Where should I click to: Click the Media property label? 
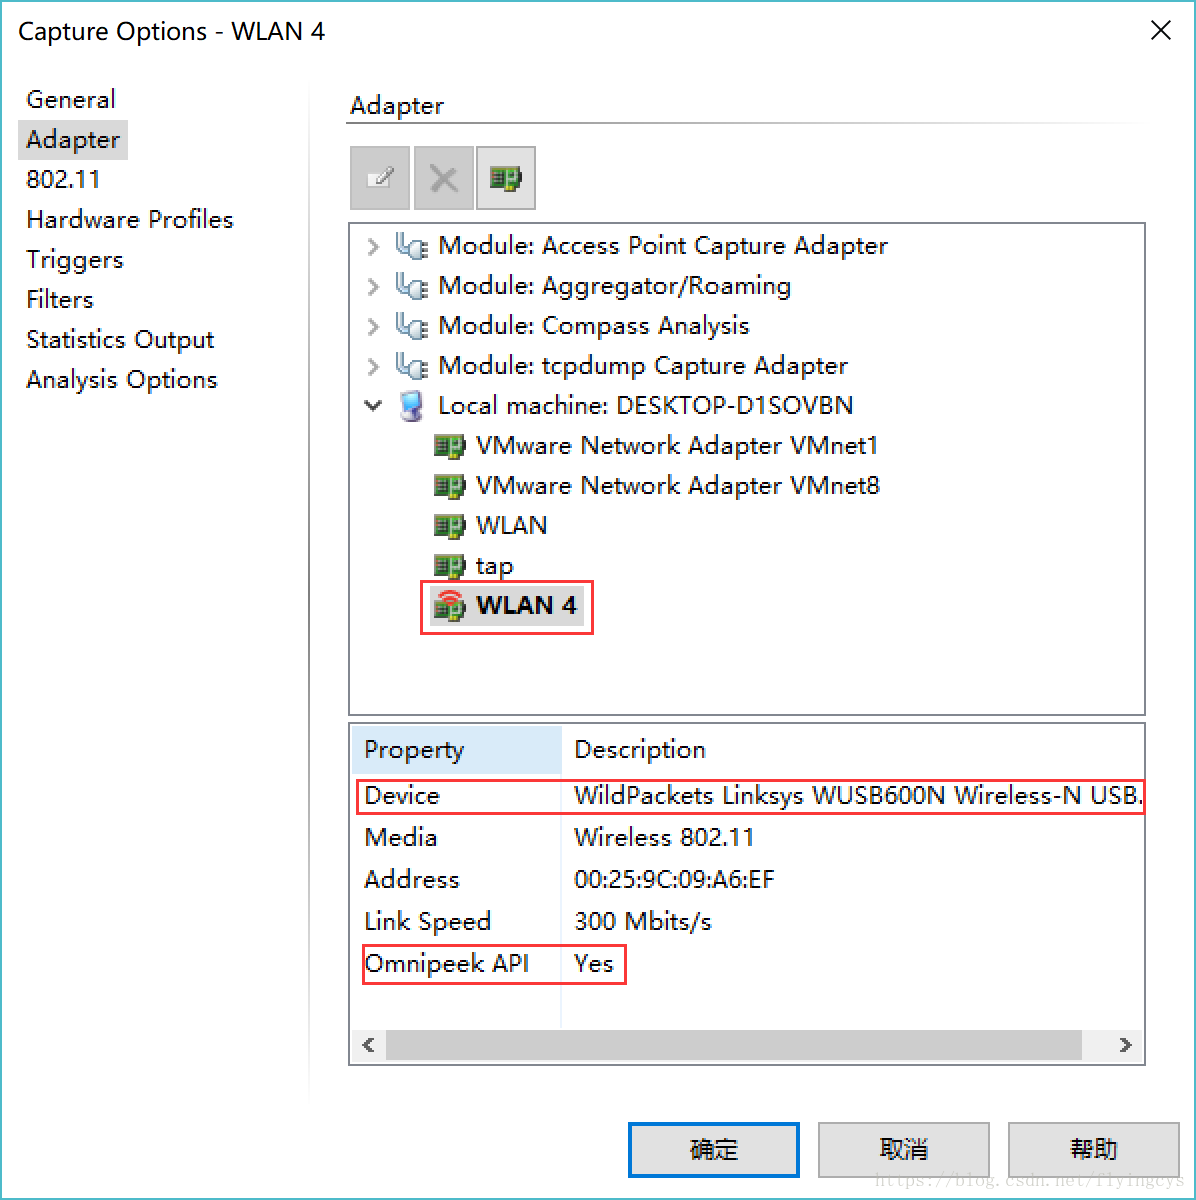401,838
